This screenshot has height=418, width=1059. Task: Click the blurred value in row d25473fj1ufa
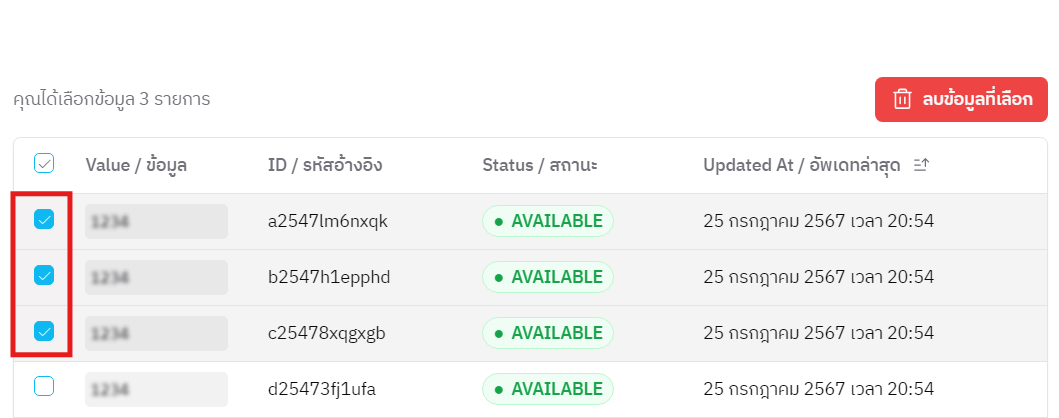point(156,388)
